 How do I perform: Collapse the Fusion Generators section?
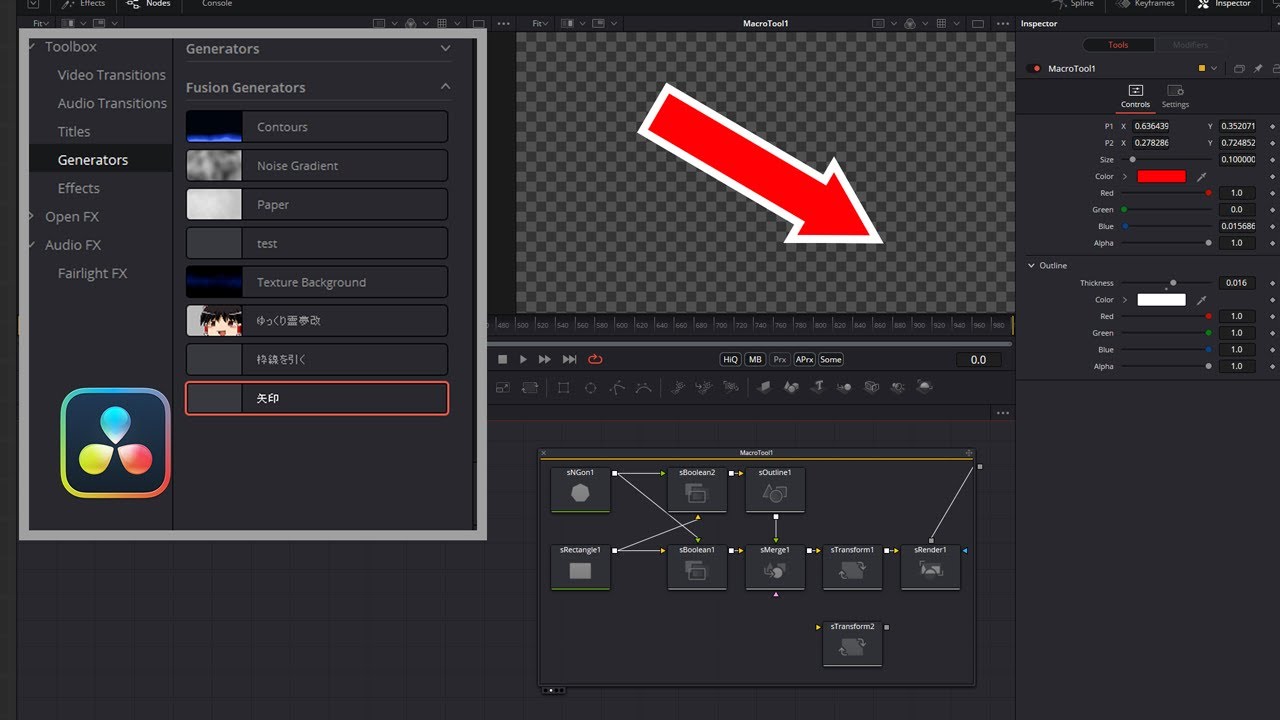coord(445,87)
